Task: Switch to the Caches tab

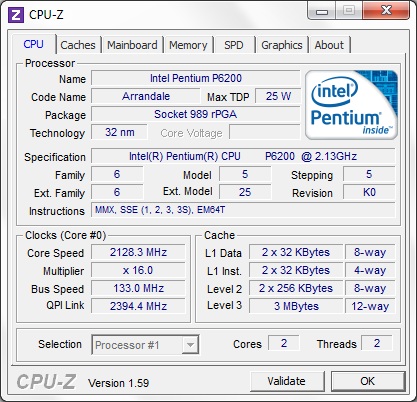Action: tap(78, 45)
